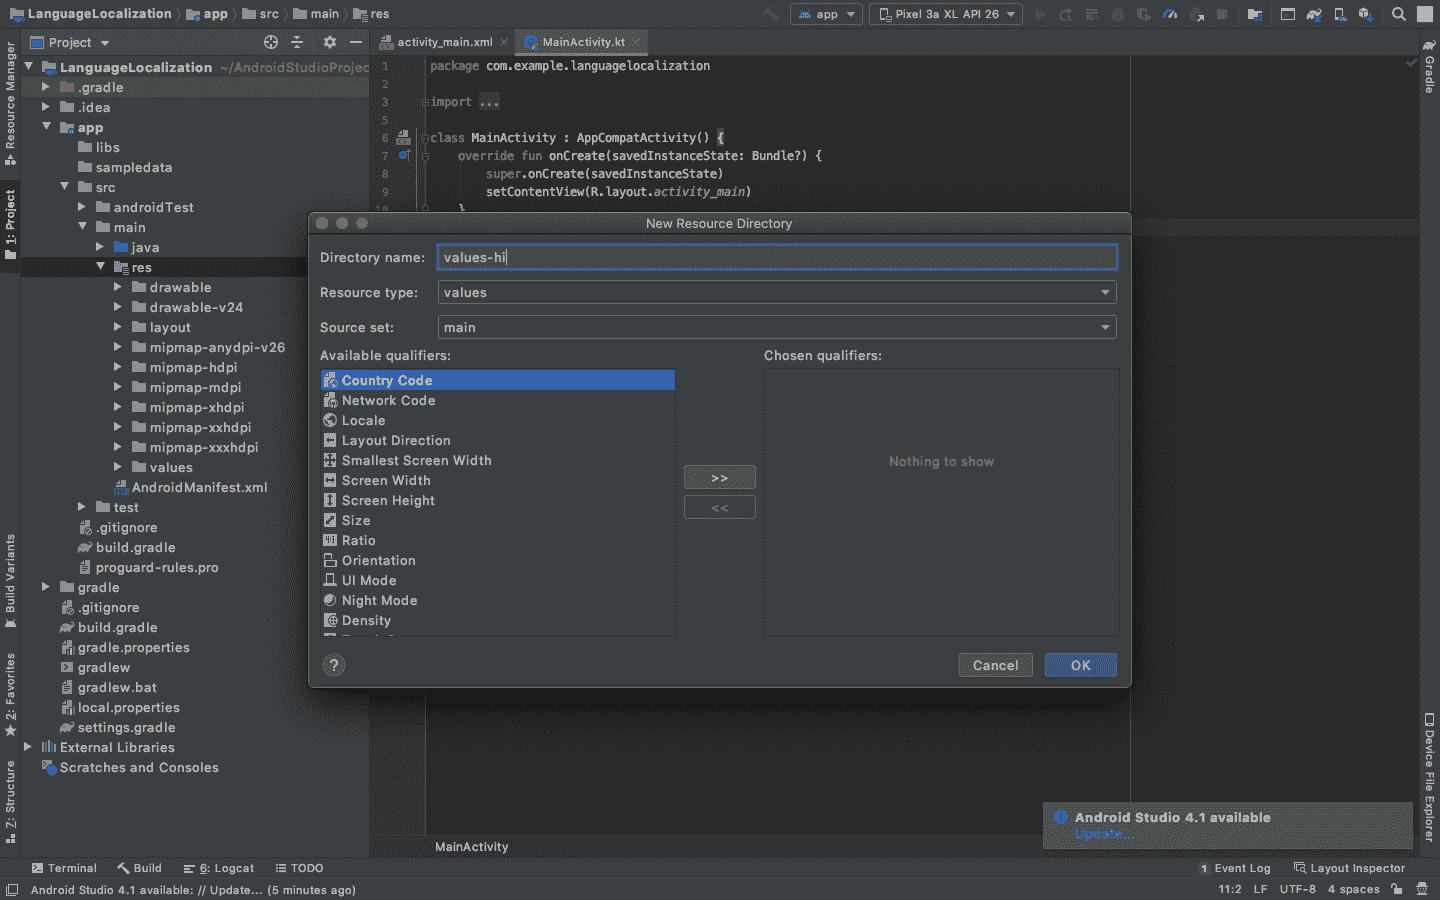Open the Source set dropdown
This screenshot has width=1440, height=900.
pos(777,327)
